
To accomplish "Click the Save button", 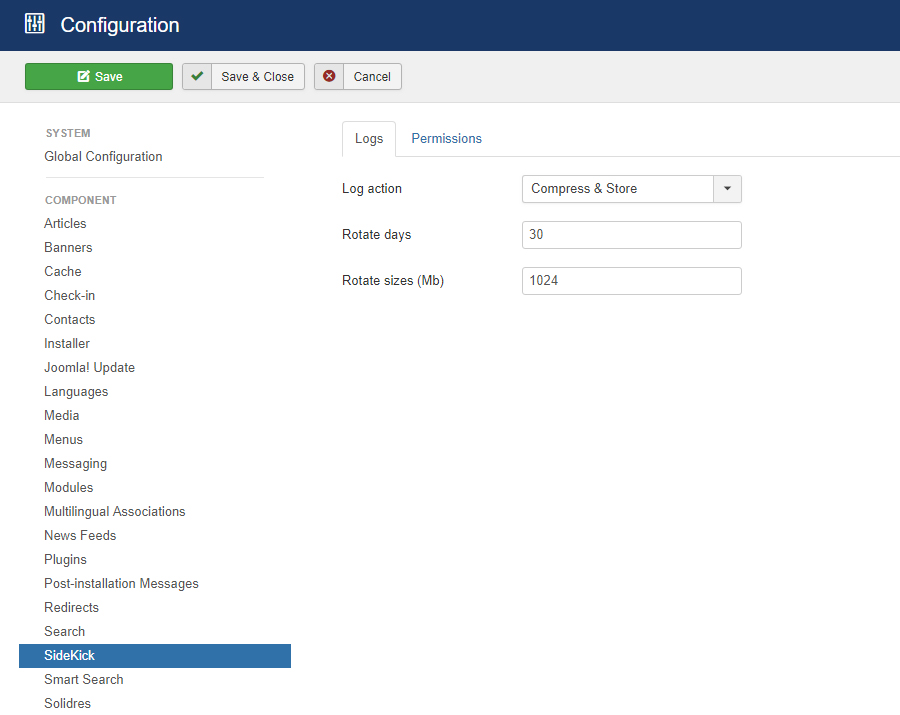I will pos(99,76).
